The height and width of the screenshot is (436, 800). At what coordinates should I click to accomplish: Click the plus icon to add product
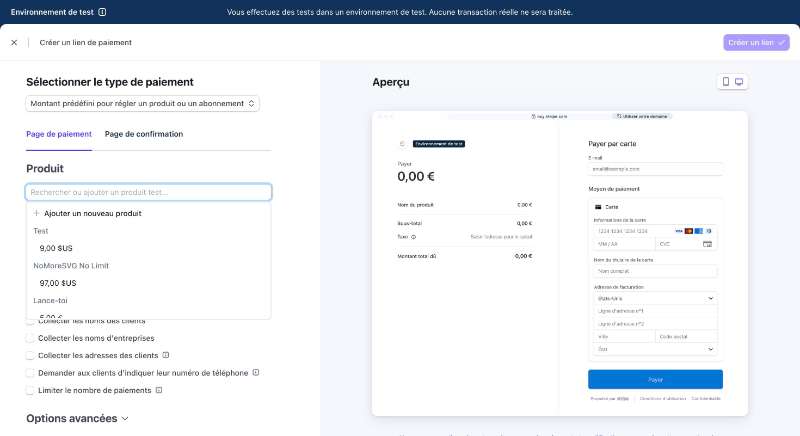point(36,213)
